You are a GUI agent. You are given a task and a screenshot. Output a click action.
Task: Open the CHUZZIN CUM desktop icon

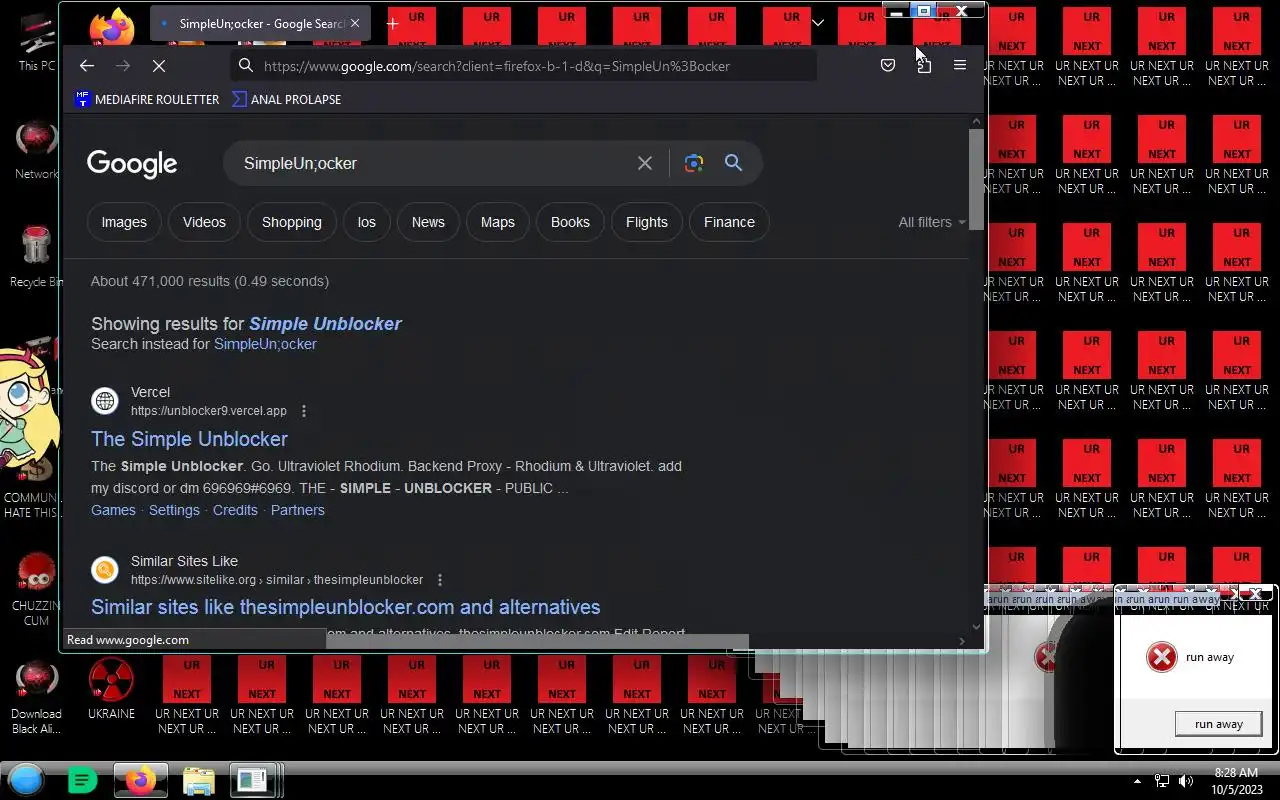36,590
